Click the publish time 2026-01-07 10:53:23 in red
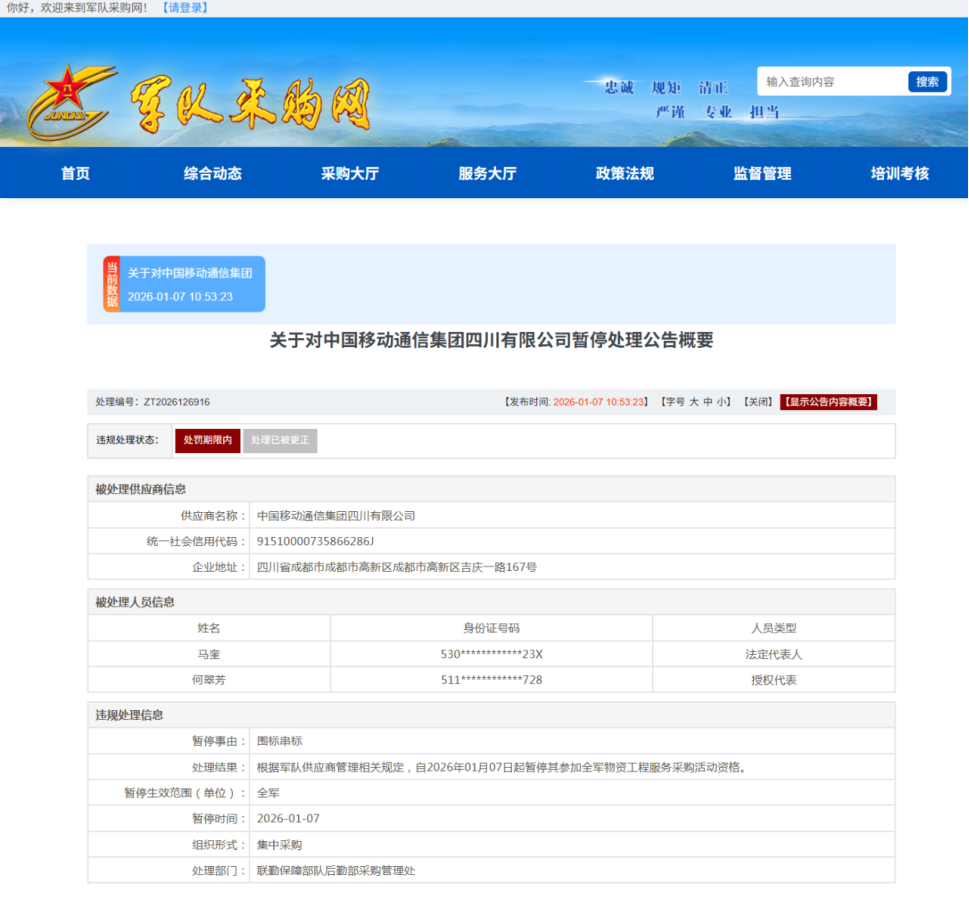The image size is (969, 901). tap(598, 402)
